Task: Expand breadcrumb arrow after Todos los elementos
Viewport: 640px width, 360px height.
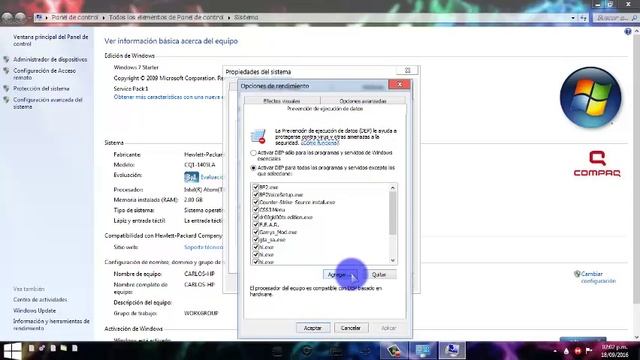Action: tap(229, 18)
